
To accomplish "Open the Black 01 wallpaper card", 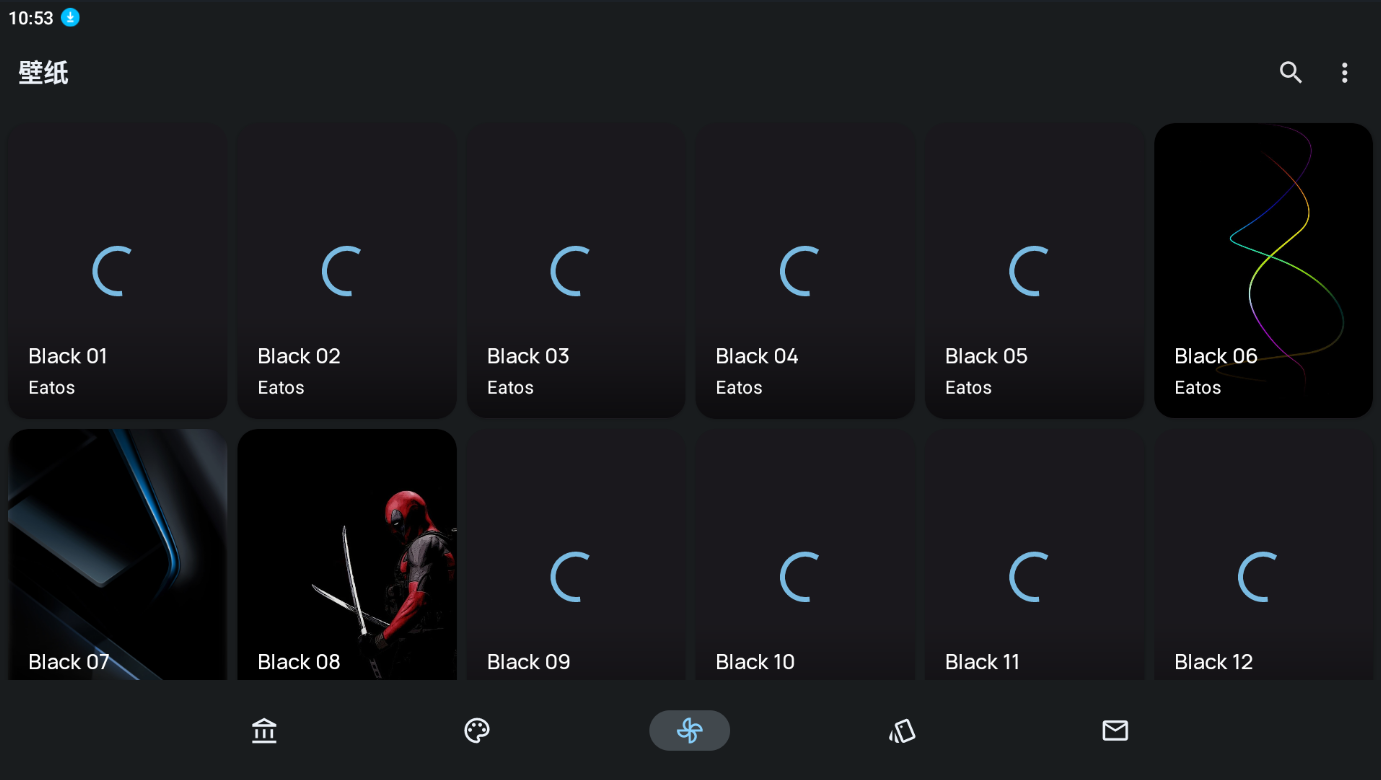I will [x=118, y=270].
